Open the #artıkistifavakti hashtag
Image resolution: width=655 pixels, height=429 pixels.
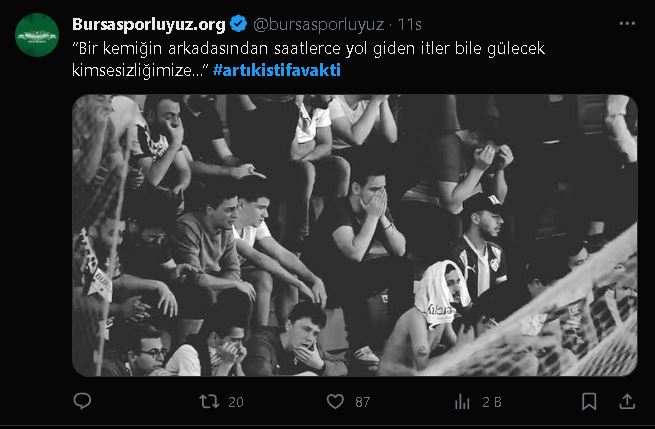point(277,70)
